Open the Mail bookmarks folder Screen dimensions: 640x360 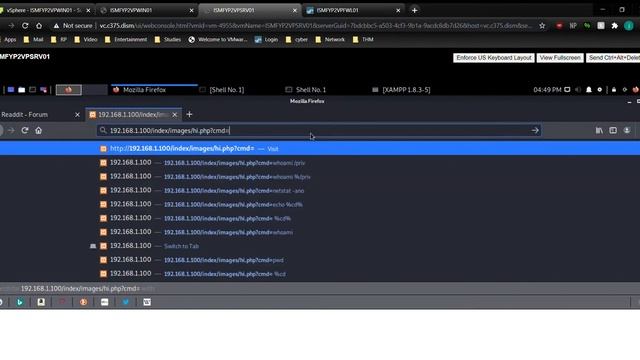[33, 40]
